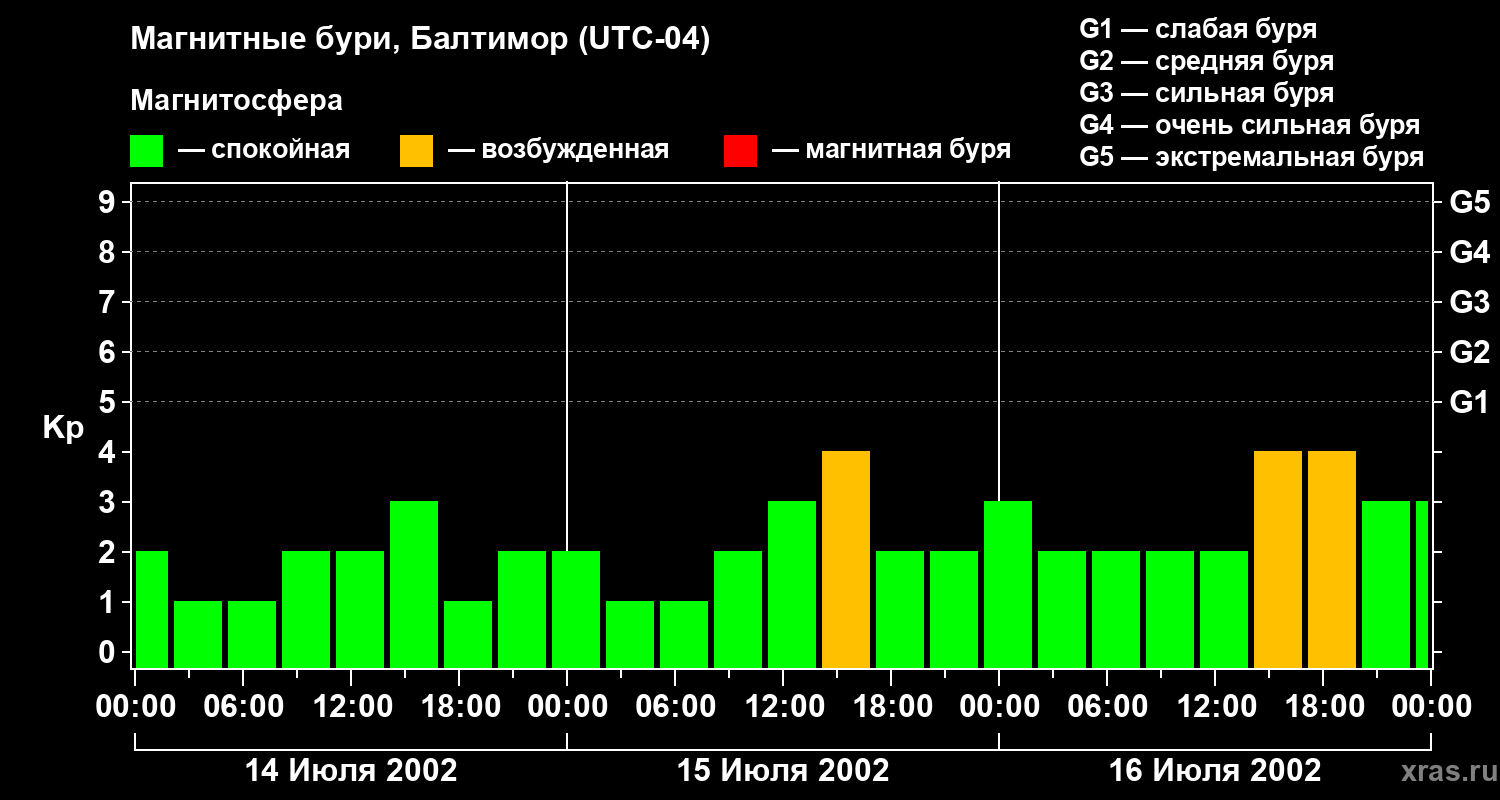Viewport: 1500px width, 800px height.
Task: Click the 'G4 — очень сильная буря' legend line
Action: tap(1250, 125)
